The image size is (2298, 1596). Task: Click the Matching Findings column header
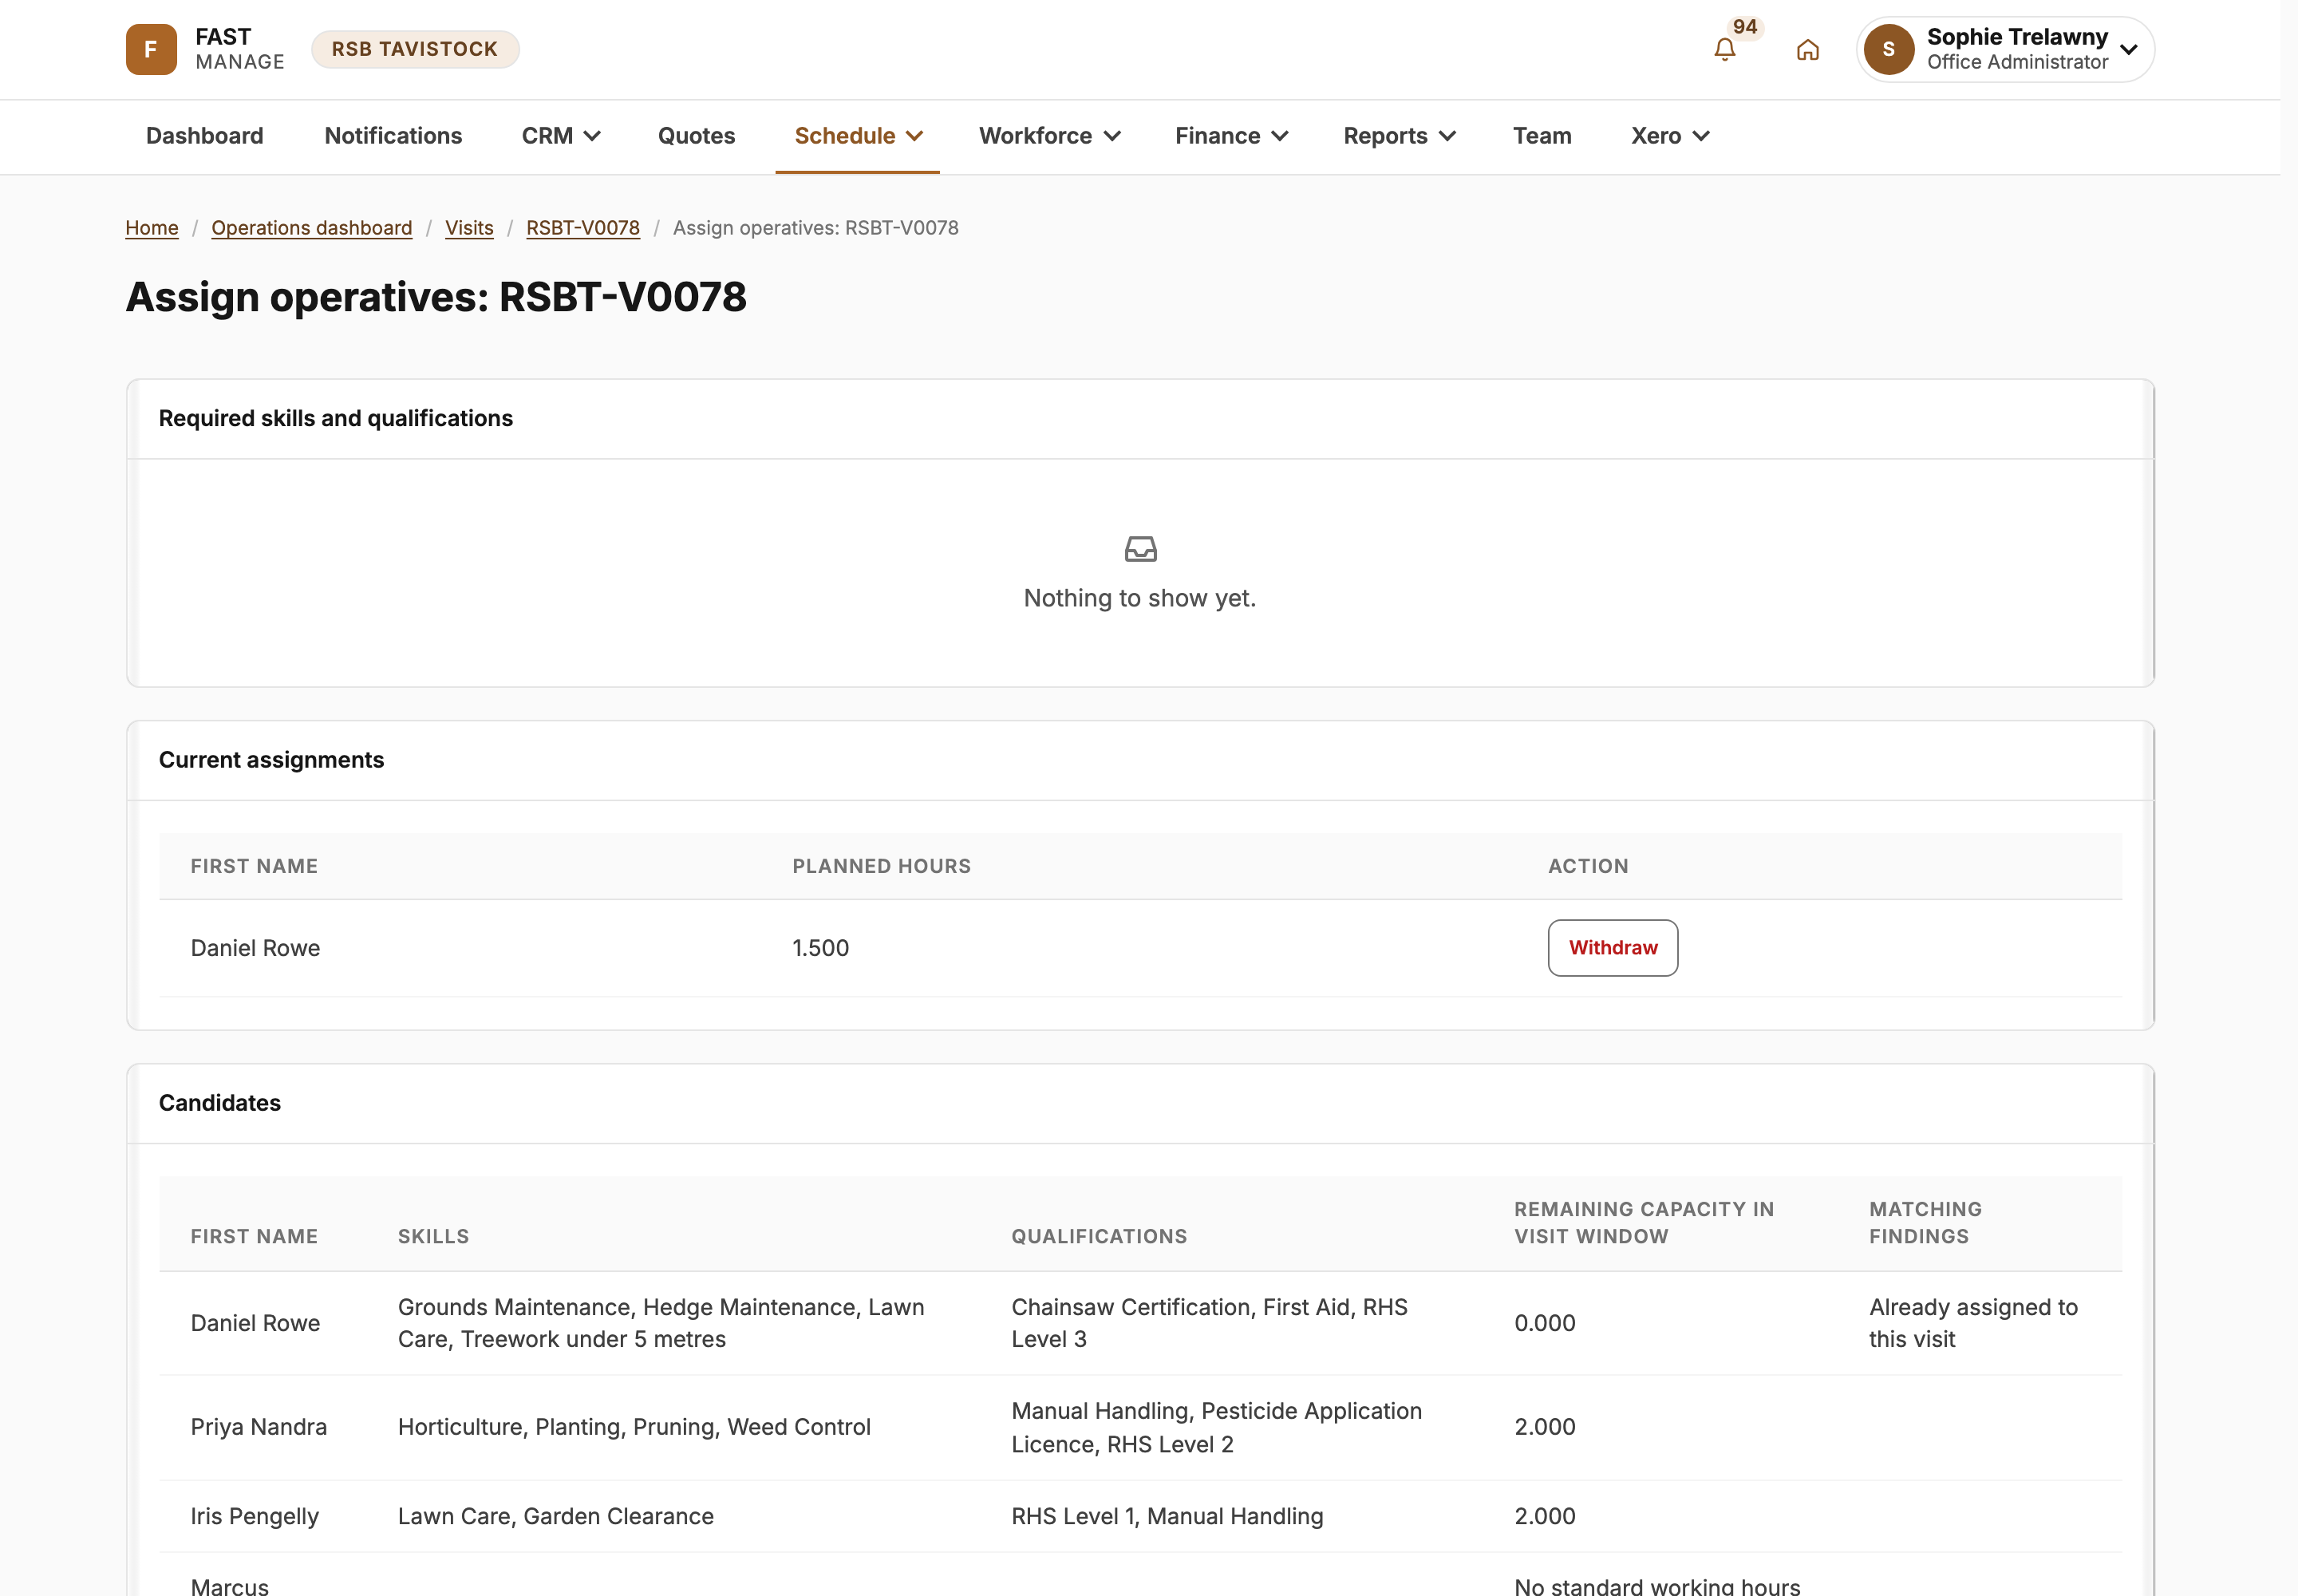coord(1925,1223)
